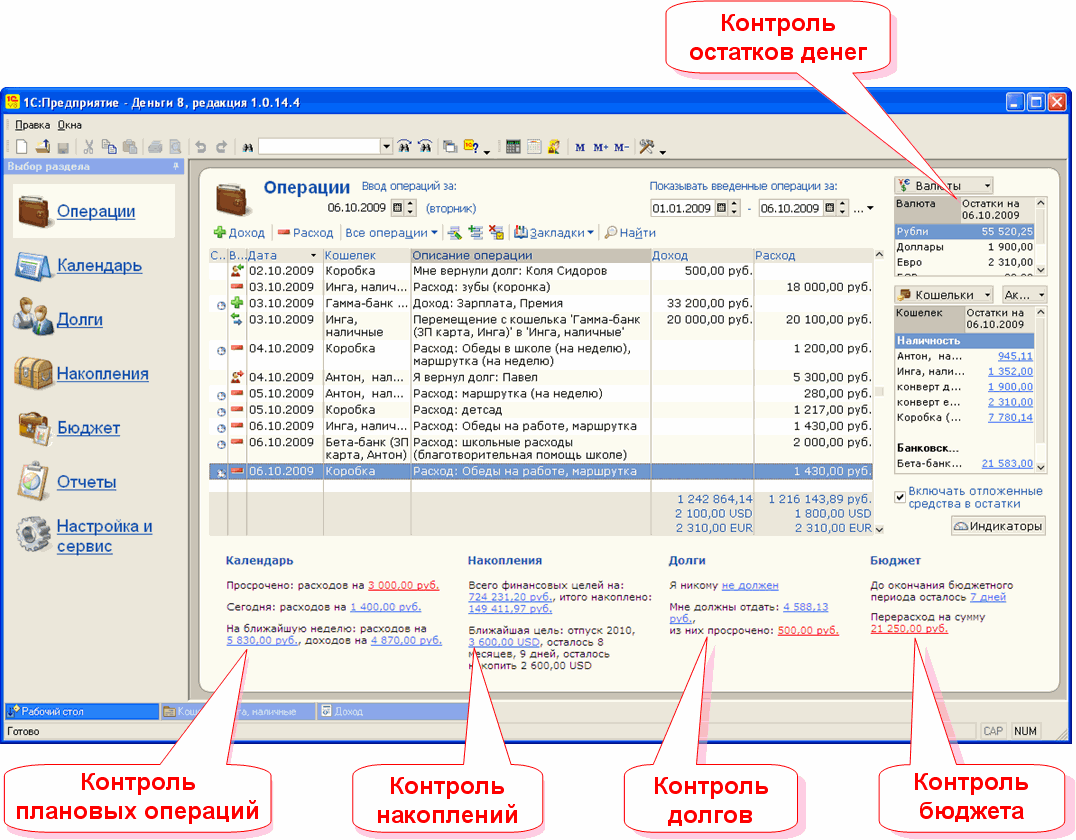Toggle Включать отложенные средства в остатки checkbox
Viewport: 1076px width, 840px height.
pyautogui.click(x=900, y=497)
